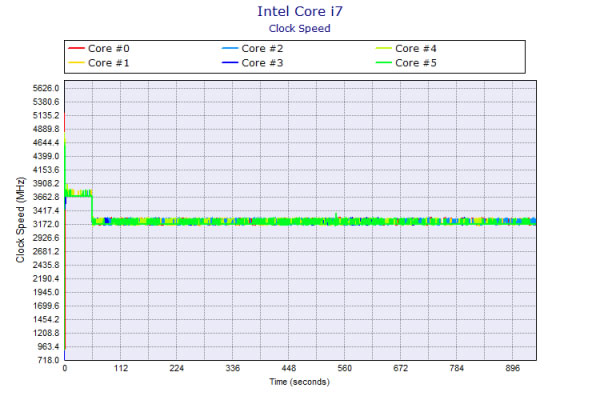
Task: Click the Core #2 light blue legend line
Action: [x=230, y=48]
